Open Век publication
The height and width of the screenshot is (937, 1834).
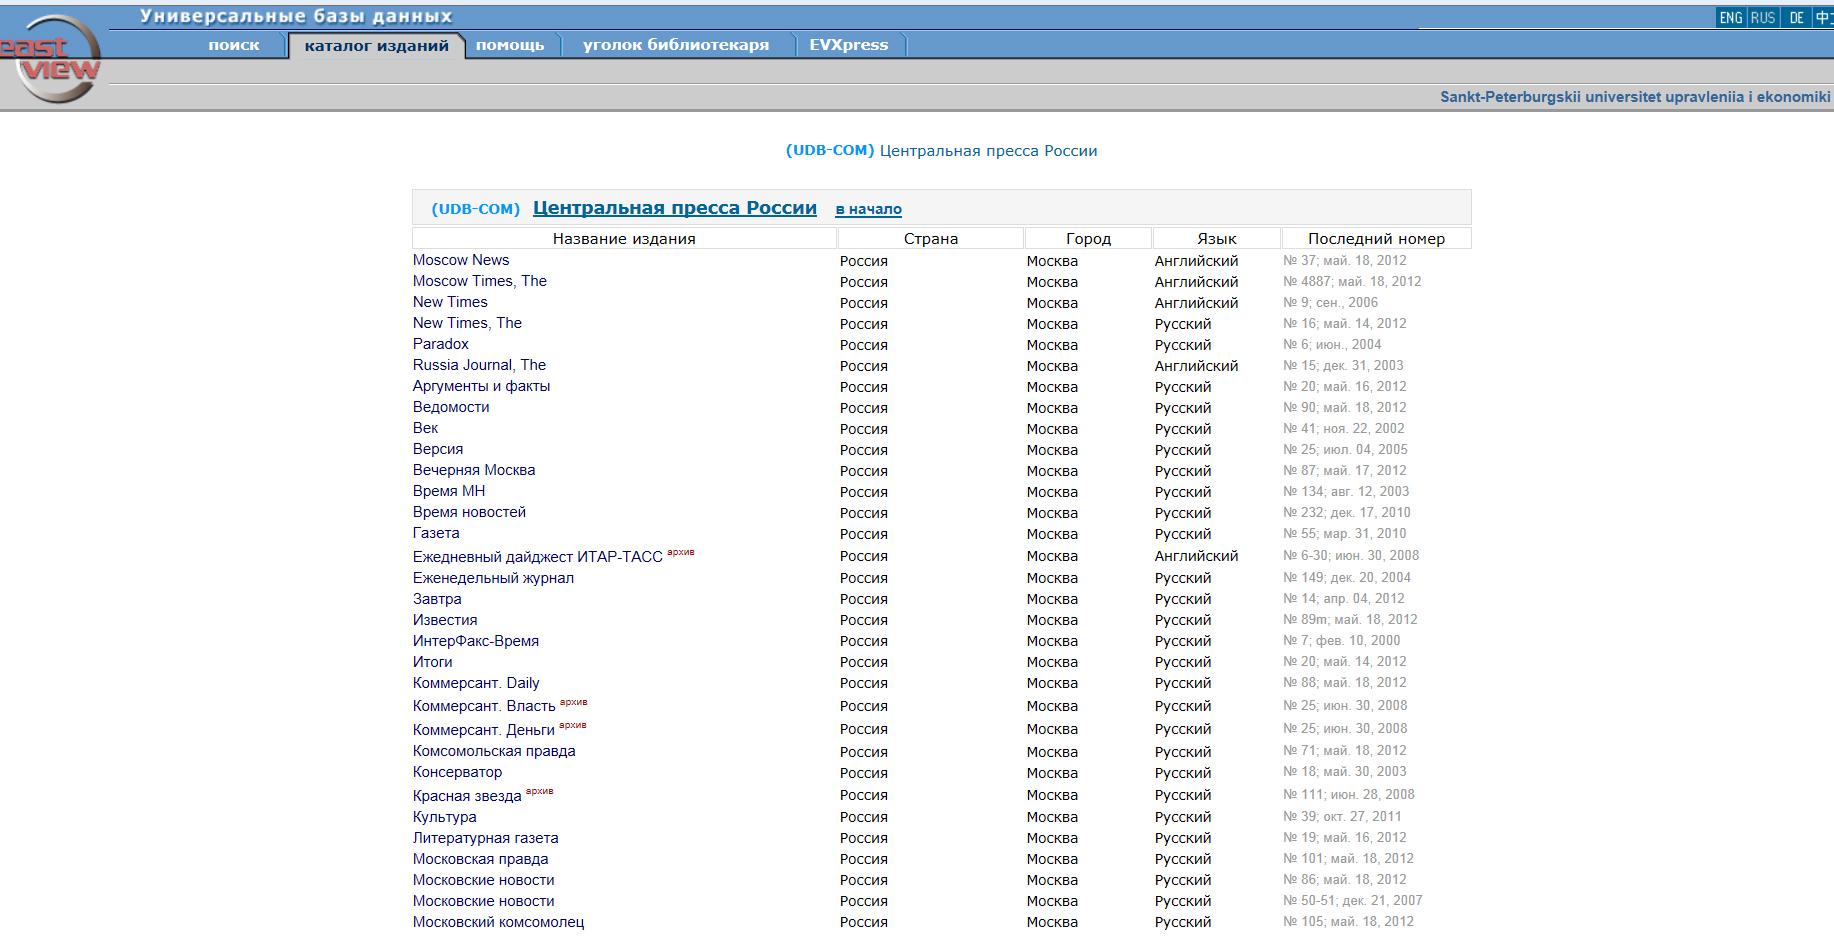click(x=425, y=428)
